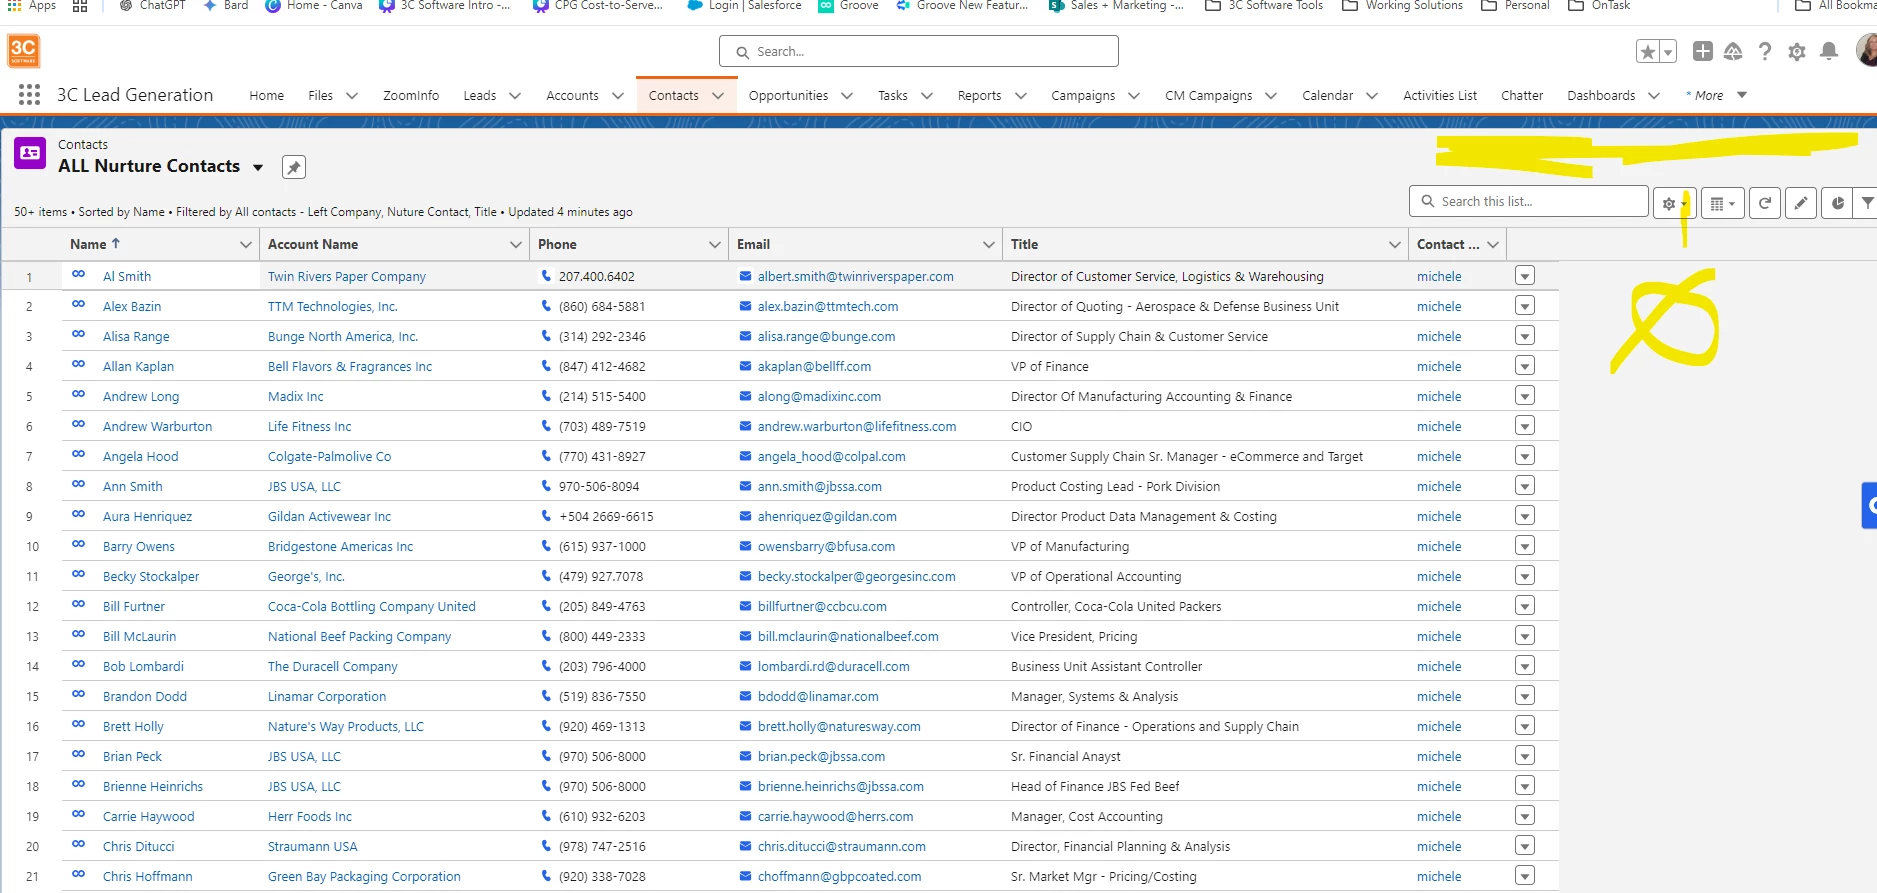Viewport: 1877px width, 893px height.
Task: Open Title column header menu
Action: pos(1395,244)
